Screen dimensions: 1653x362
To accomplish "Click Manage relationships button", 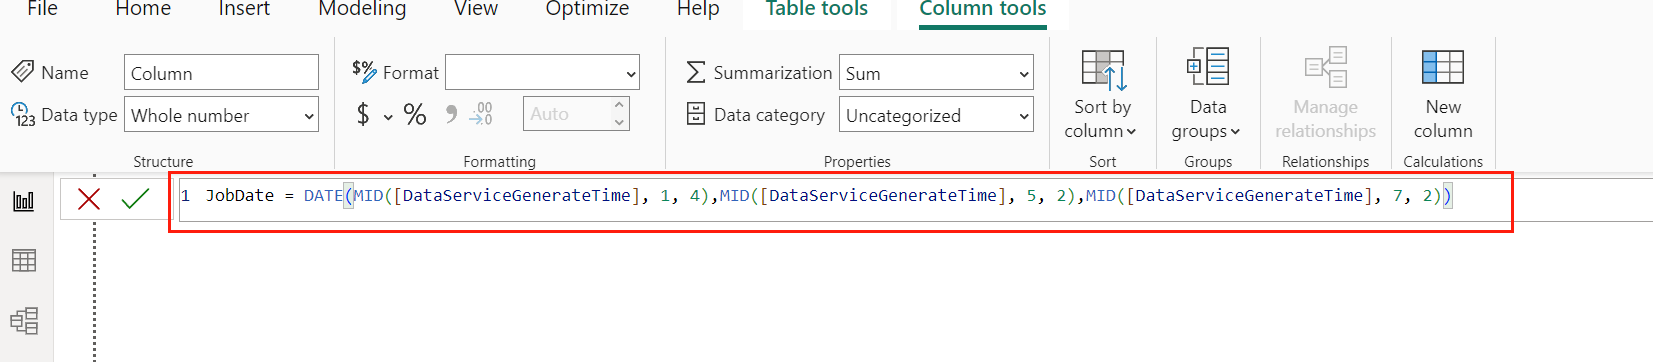I will coord(1326,95).
